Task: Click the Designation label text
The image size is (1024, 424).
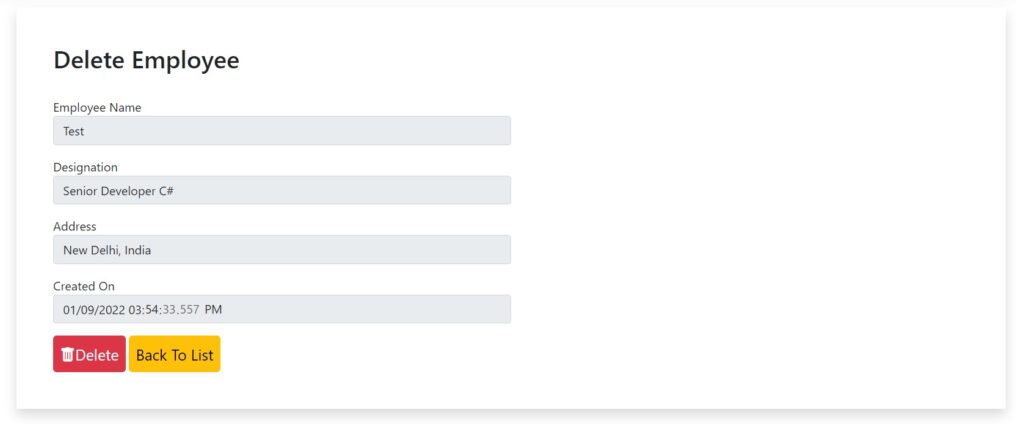Action: pyautogui.click(x=85, y=167)
